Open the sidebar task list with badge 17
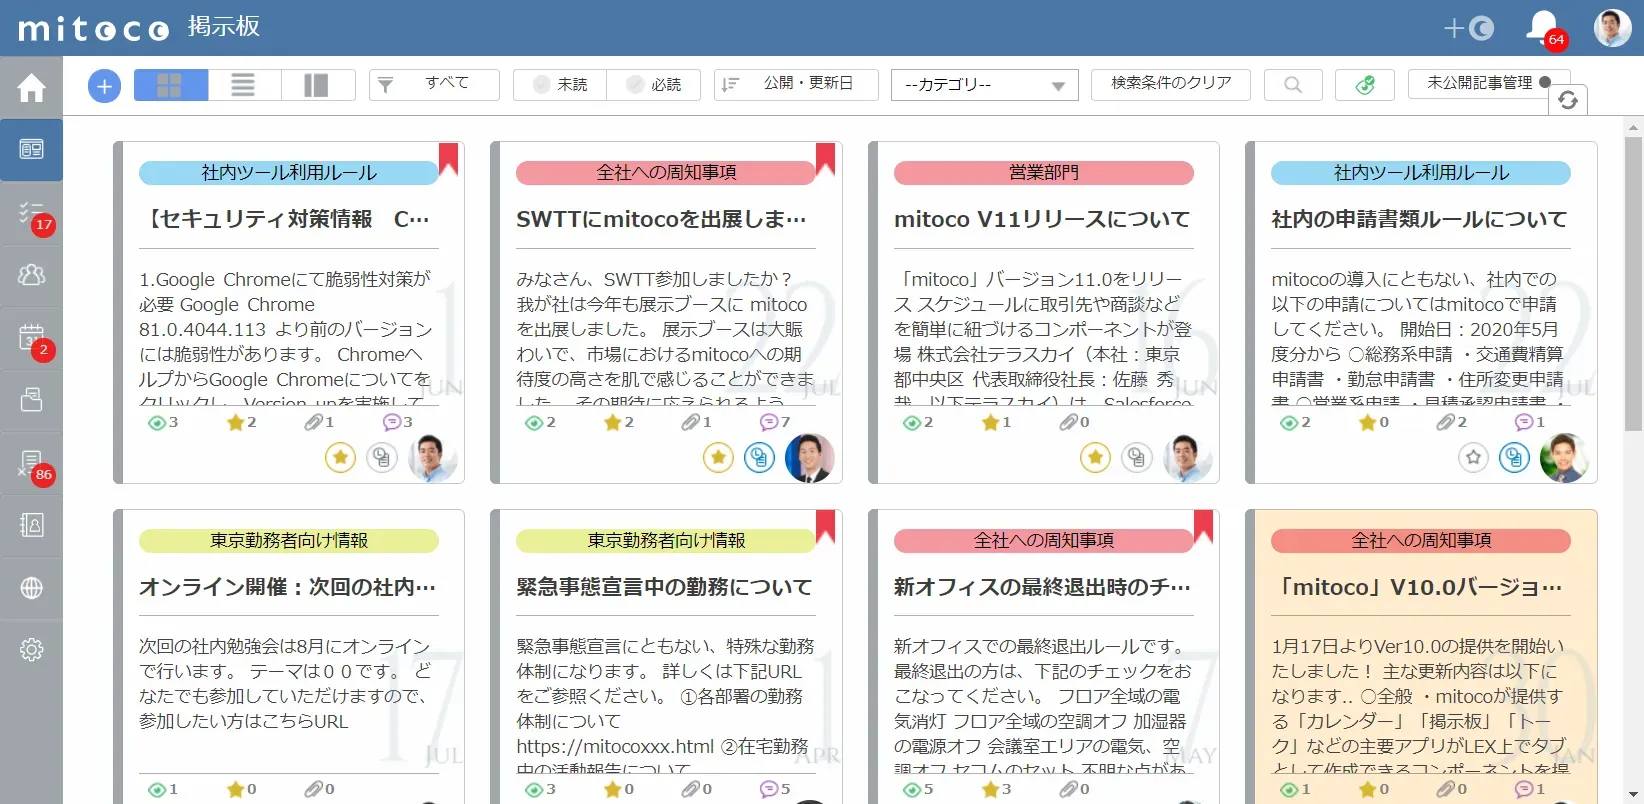This screenshot has height=804, width=1644. point(31,213)
